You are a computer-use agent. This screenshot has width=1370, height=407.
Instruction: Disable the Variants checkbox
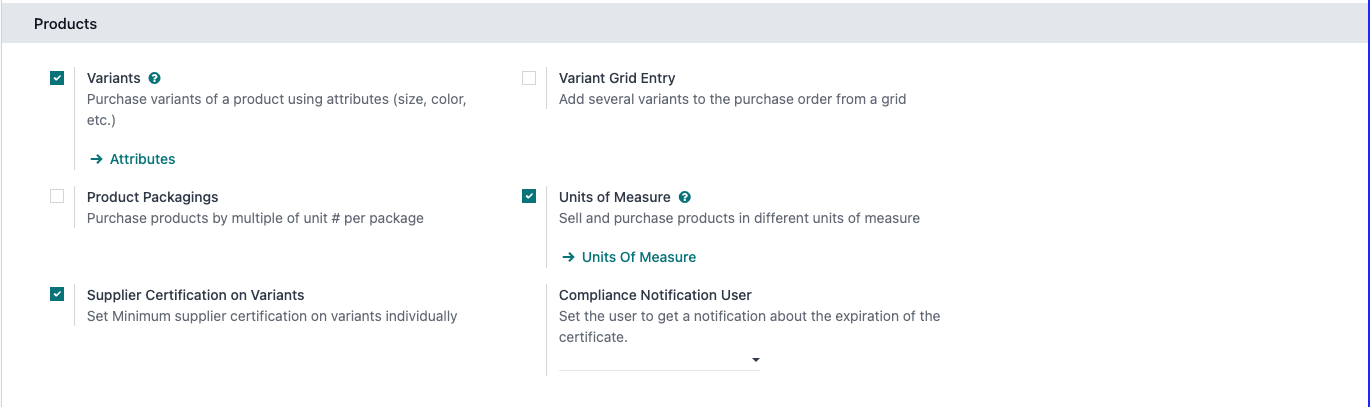(x=57, y=78)
